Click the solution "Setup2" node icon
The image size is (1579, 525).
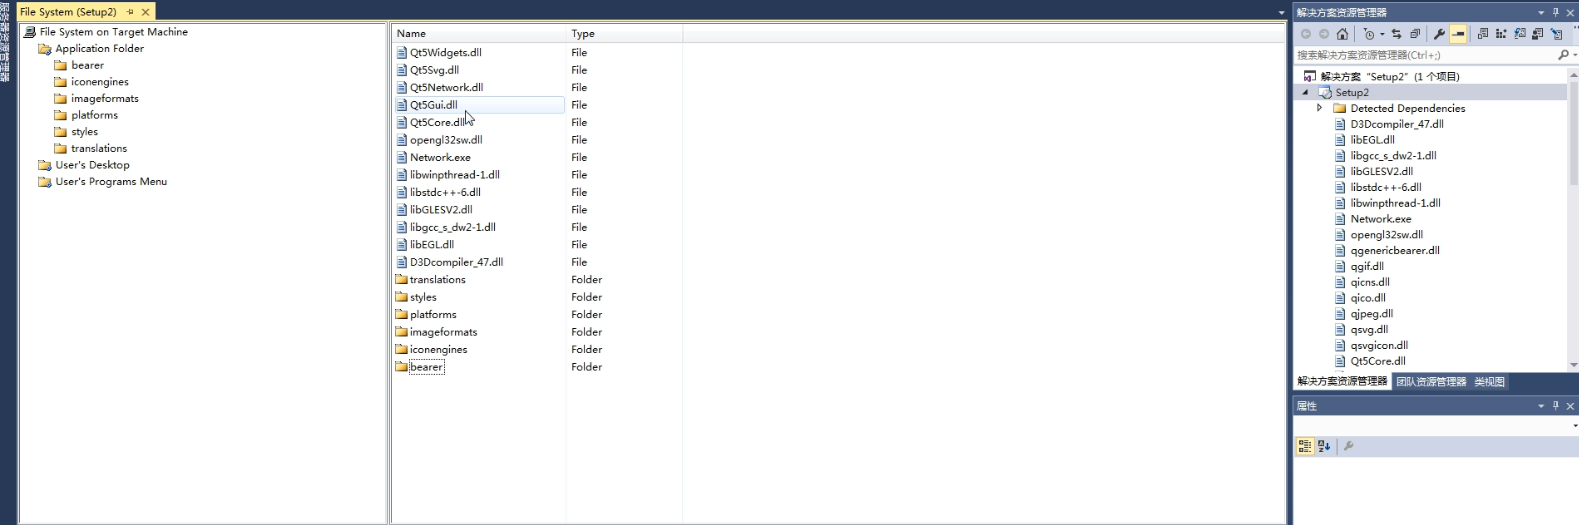(1309, 76)
